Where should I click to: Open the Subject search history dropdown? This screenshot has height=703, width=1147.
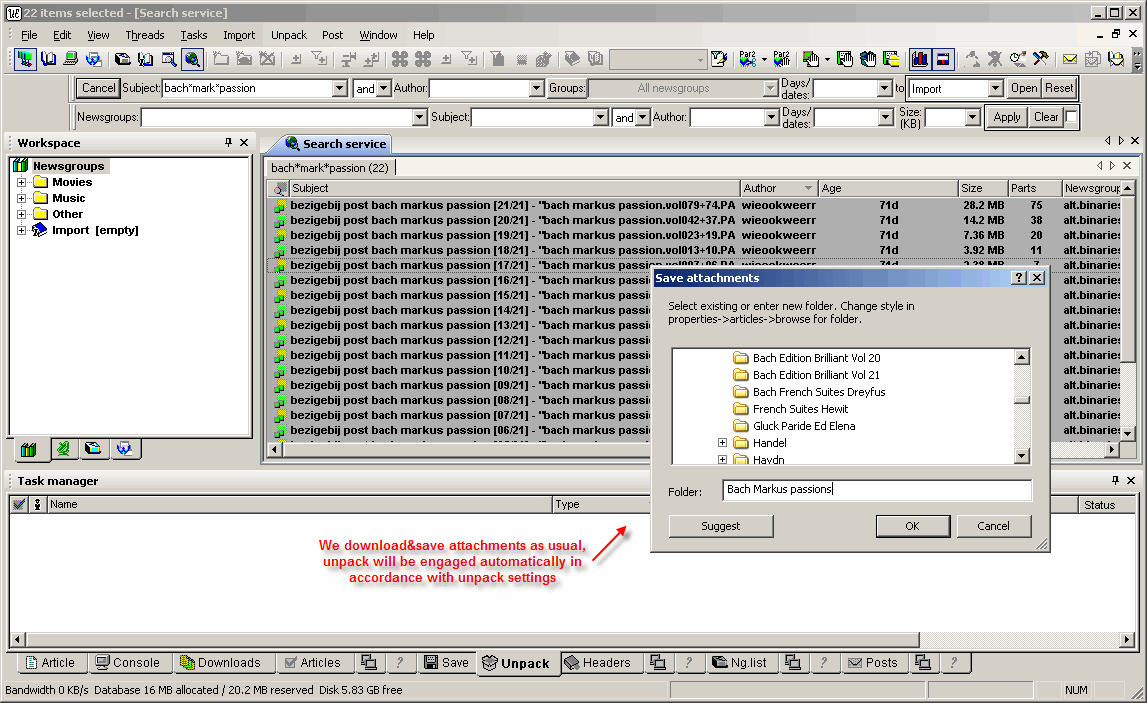pyautogui.click(x=339, y=88)
